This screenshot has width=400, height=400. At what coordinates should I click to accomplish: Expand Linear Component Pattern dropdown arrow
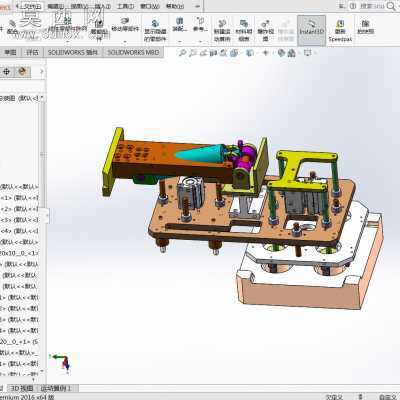68,42
